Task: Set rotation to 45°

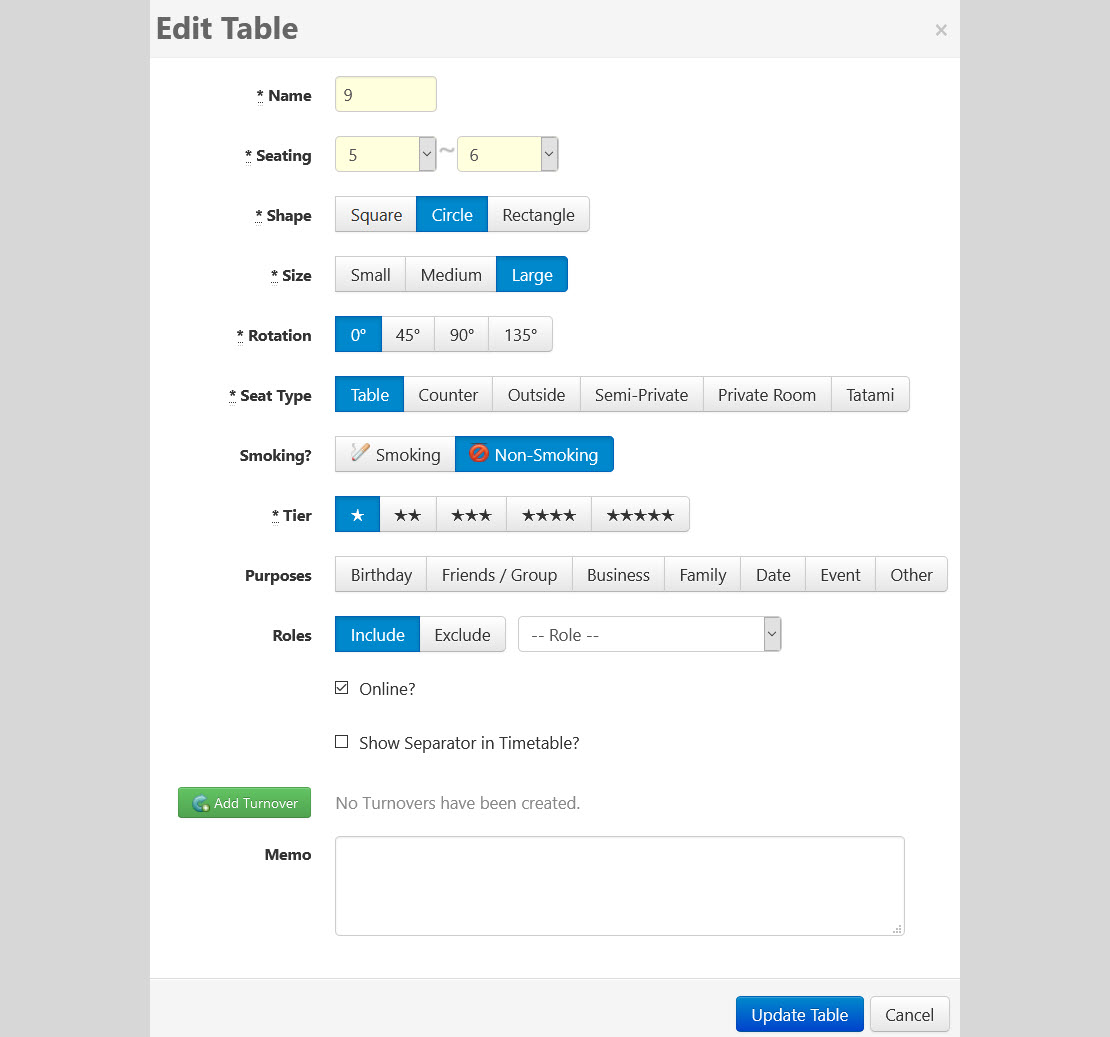Action: click(408, 335)
